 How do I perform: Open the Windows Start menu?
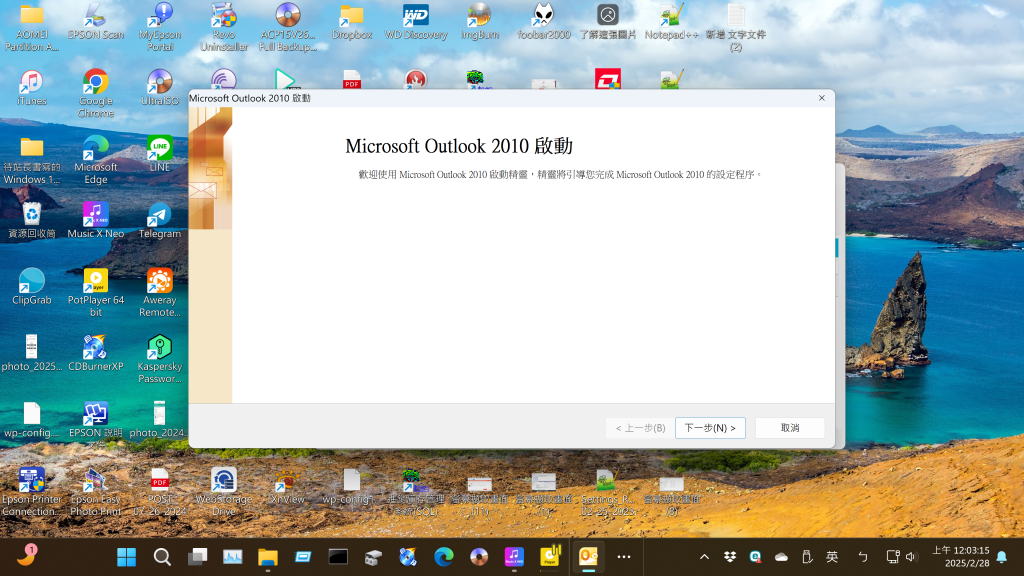tap(127, 556)
